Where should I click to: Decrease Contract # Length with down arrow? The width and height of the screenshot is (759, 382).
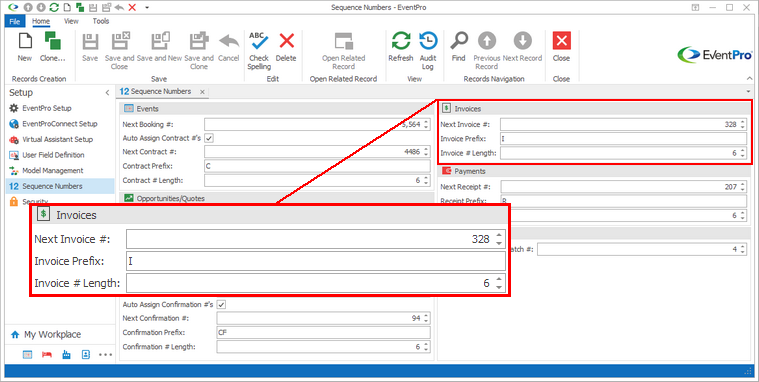pos(426,183)
